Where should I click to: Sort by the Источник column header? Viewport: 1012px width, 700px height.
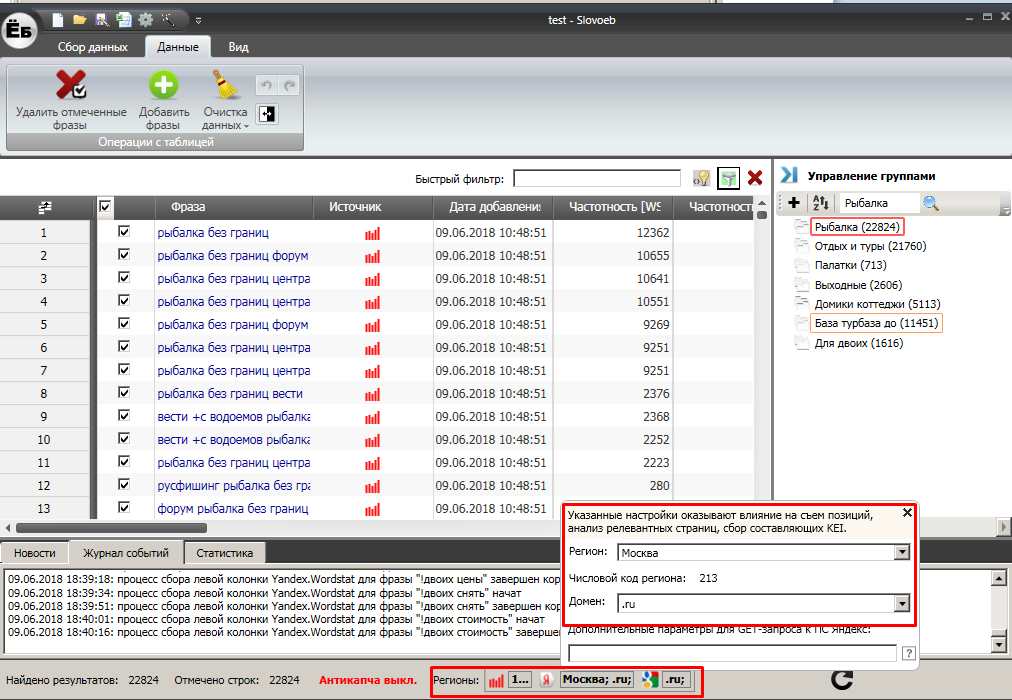(x=372, y=207)
